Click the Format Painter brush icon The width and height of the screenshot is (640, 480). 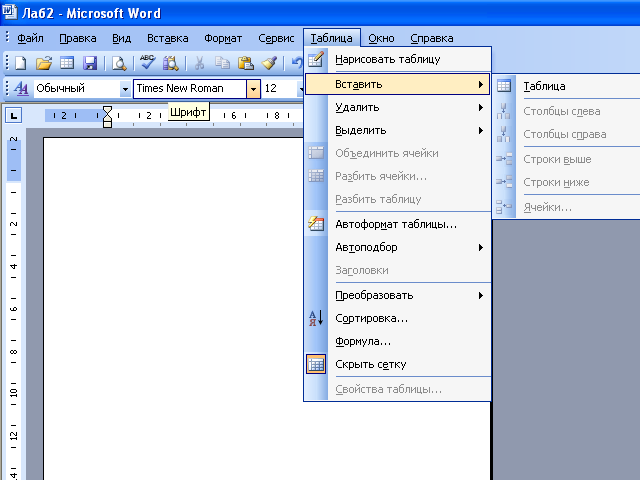[x=269, y=63]
